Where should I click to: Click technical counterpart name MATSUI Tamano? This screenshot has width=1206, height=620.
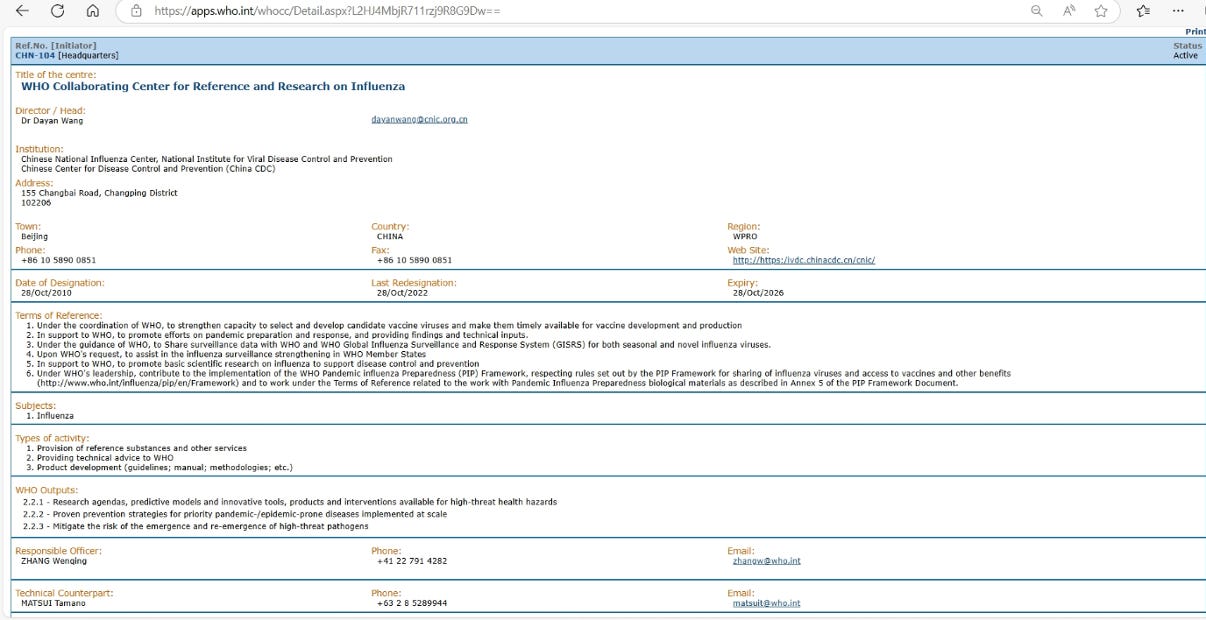click(x=53, y=603)
